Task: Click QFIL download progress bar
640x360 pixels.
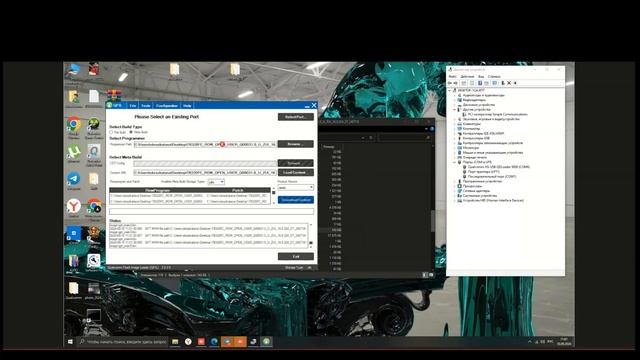Action: click(211, 211)
